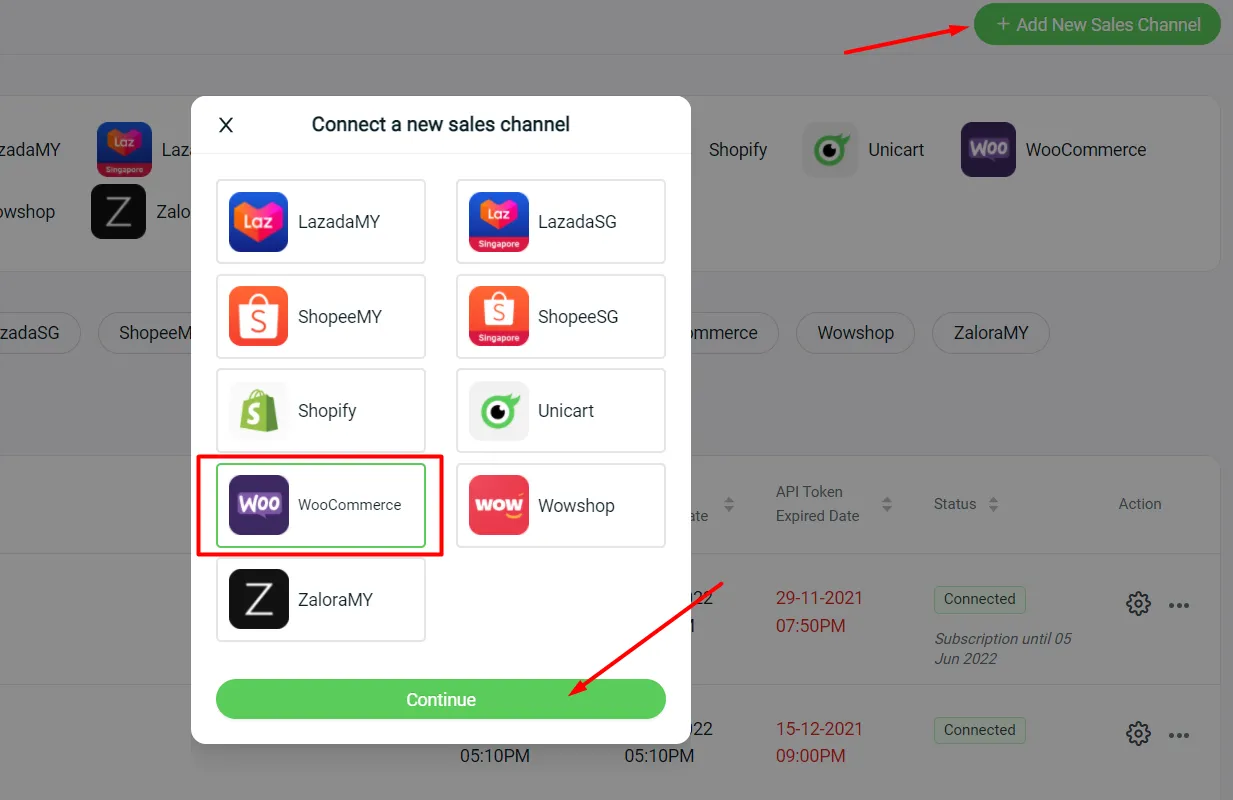Image resolution: width=1233 pixels, height=800 pixels.
Task: Pick the ShopeeMY shopping bag icon
Action: [x=259, y=316]
